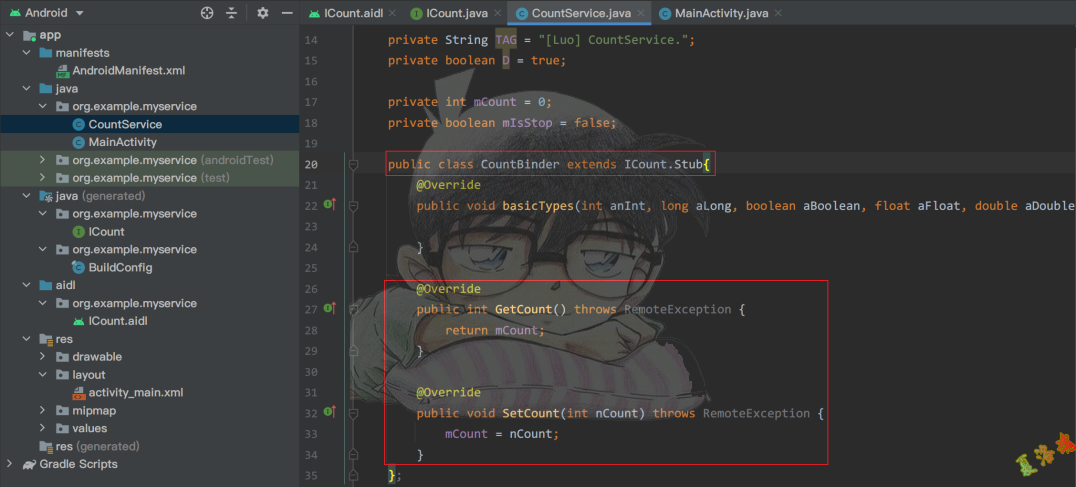Toggle code fold marker at line 20
The image size is (1076, 487).
pos(353,164)
